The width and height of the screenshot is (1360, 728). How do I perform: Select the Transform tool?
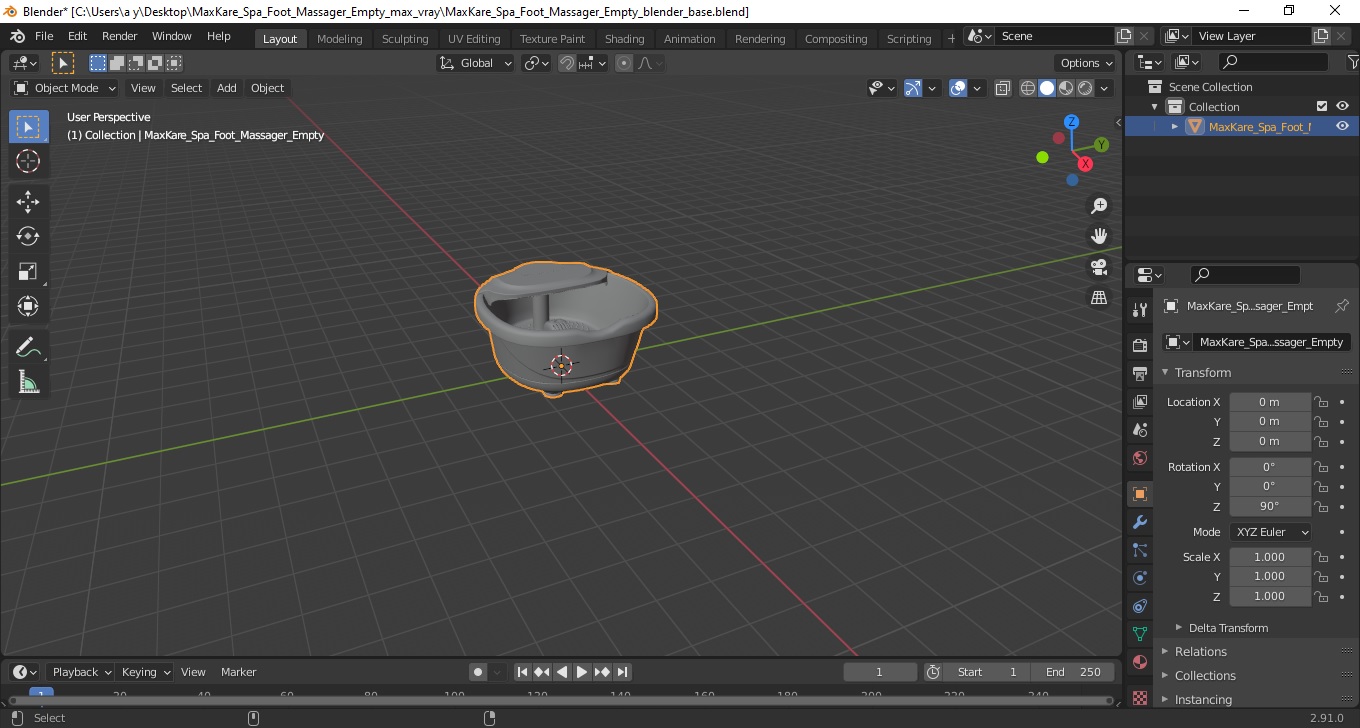point(28,306)
